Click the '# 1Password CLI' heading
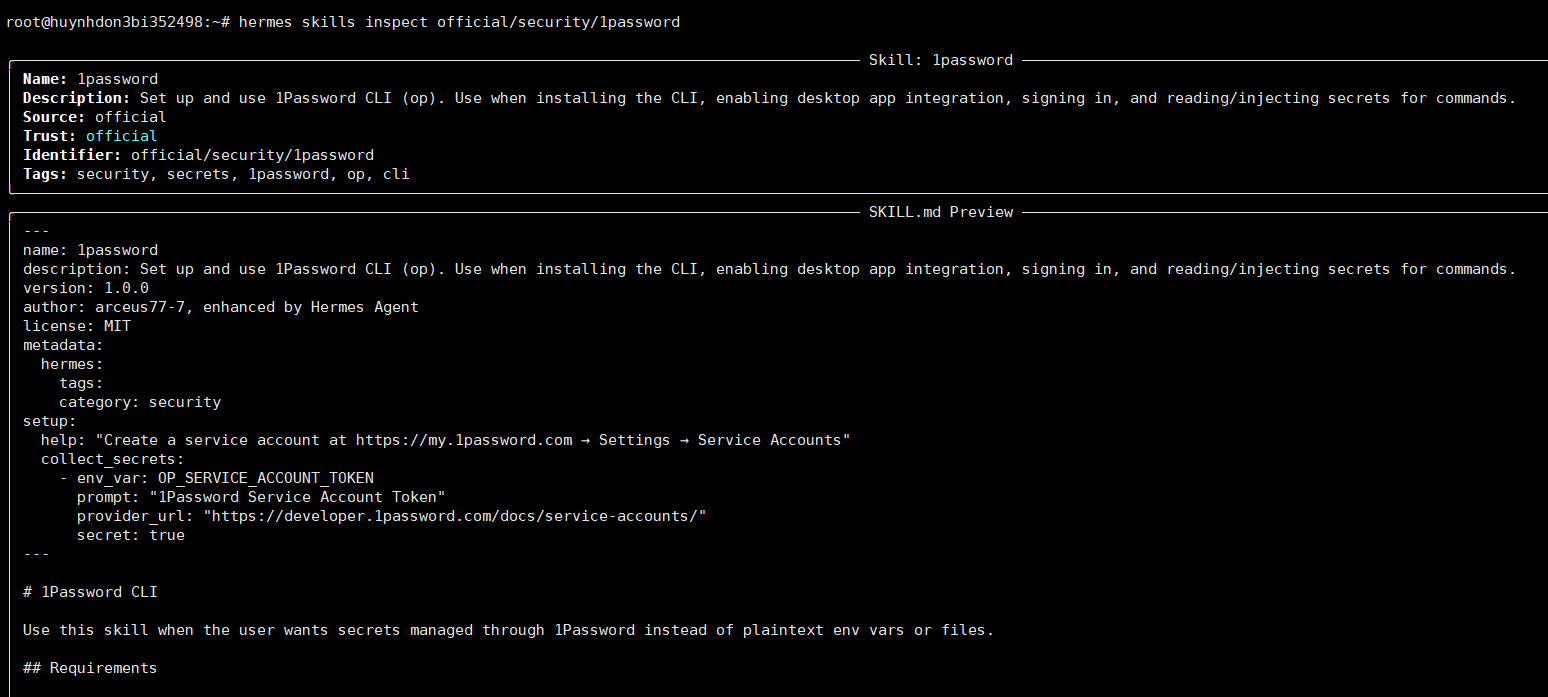This screenshot has width=1548, height=697. [x=90, y=592]
